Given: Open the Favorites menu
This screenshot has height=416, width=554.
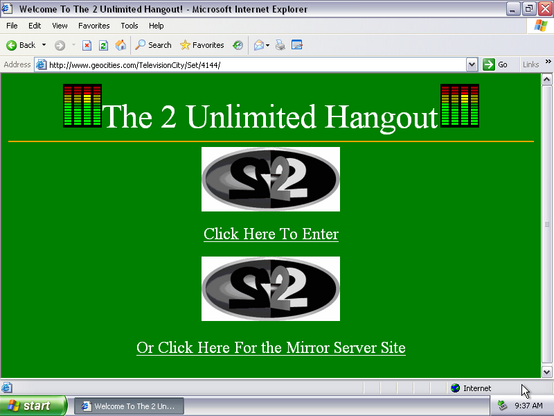Looking at the screenshot, I should pos(94,26).
